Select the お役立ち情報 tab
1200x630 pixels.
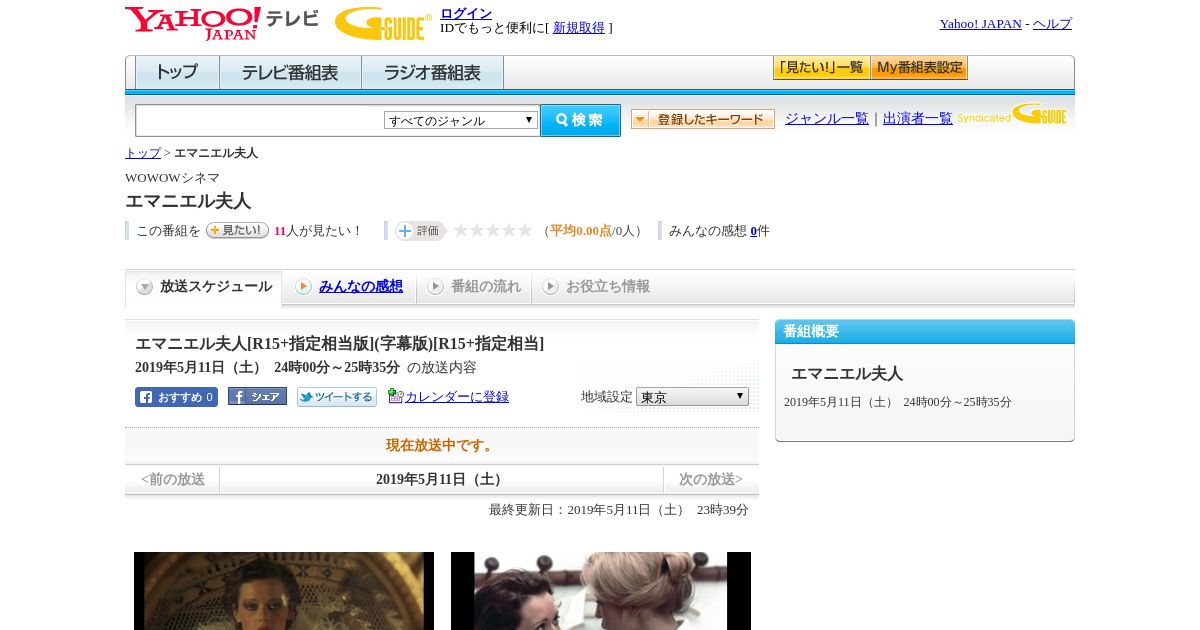click(596, 287)
